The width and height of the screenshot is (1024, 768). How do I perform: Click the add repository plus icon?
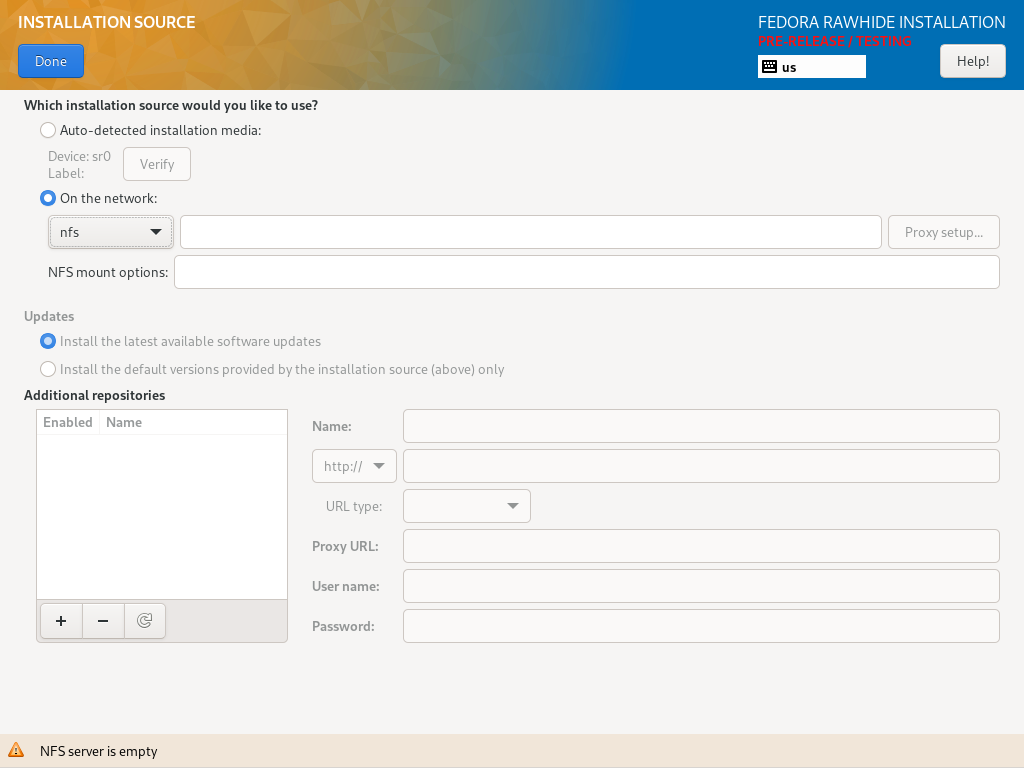pos(61,620)
